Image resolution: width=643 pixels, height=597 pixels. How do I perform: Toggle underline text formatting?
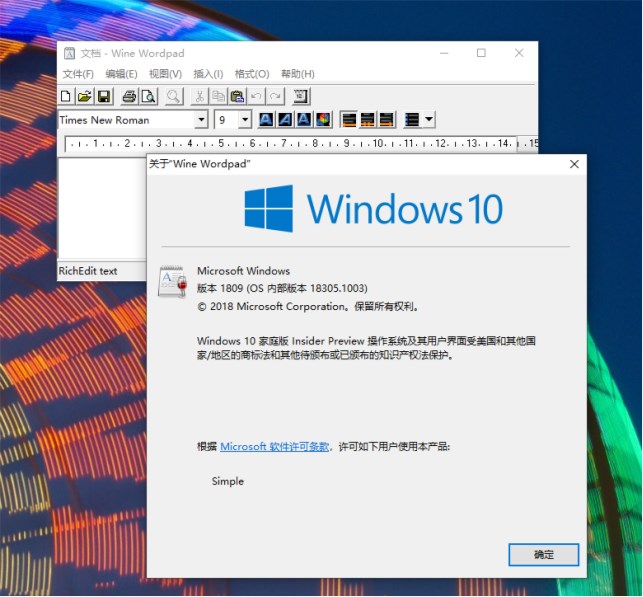[x=304, y=120]
